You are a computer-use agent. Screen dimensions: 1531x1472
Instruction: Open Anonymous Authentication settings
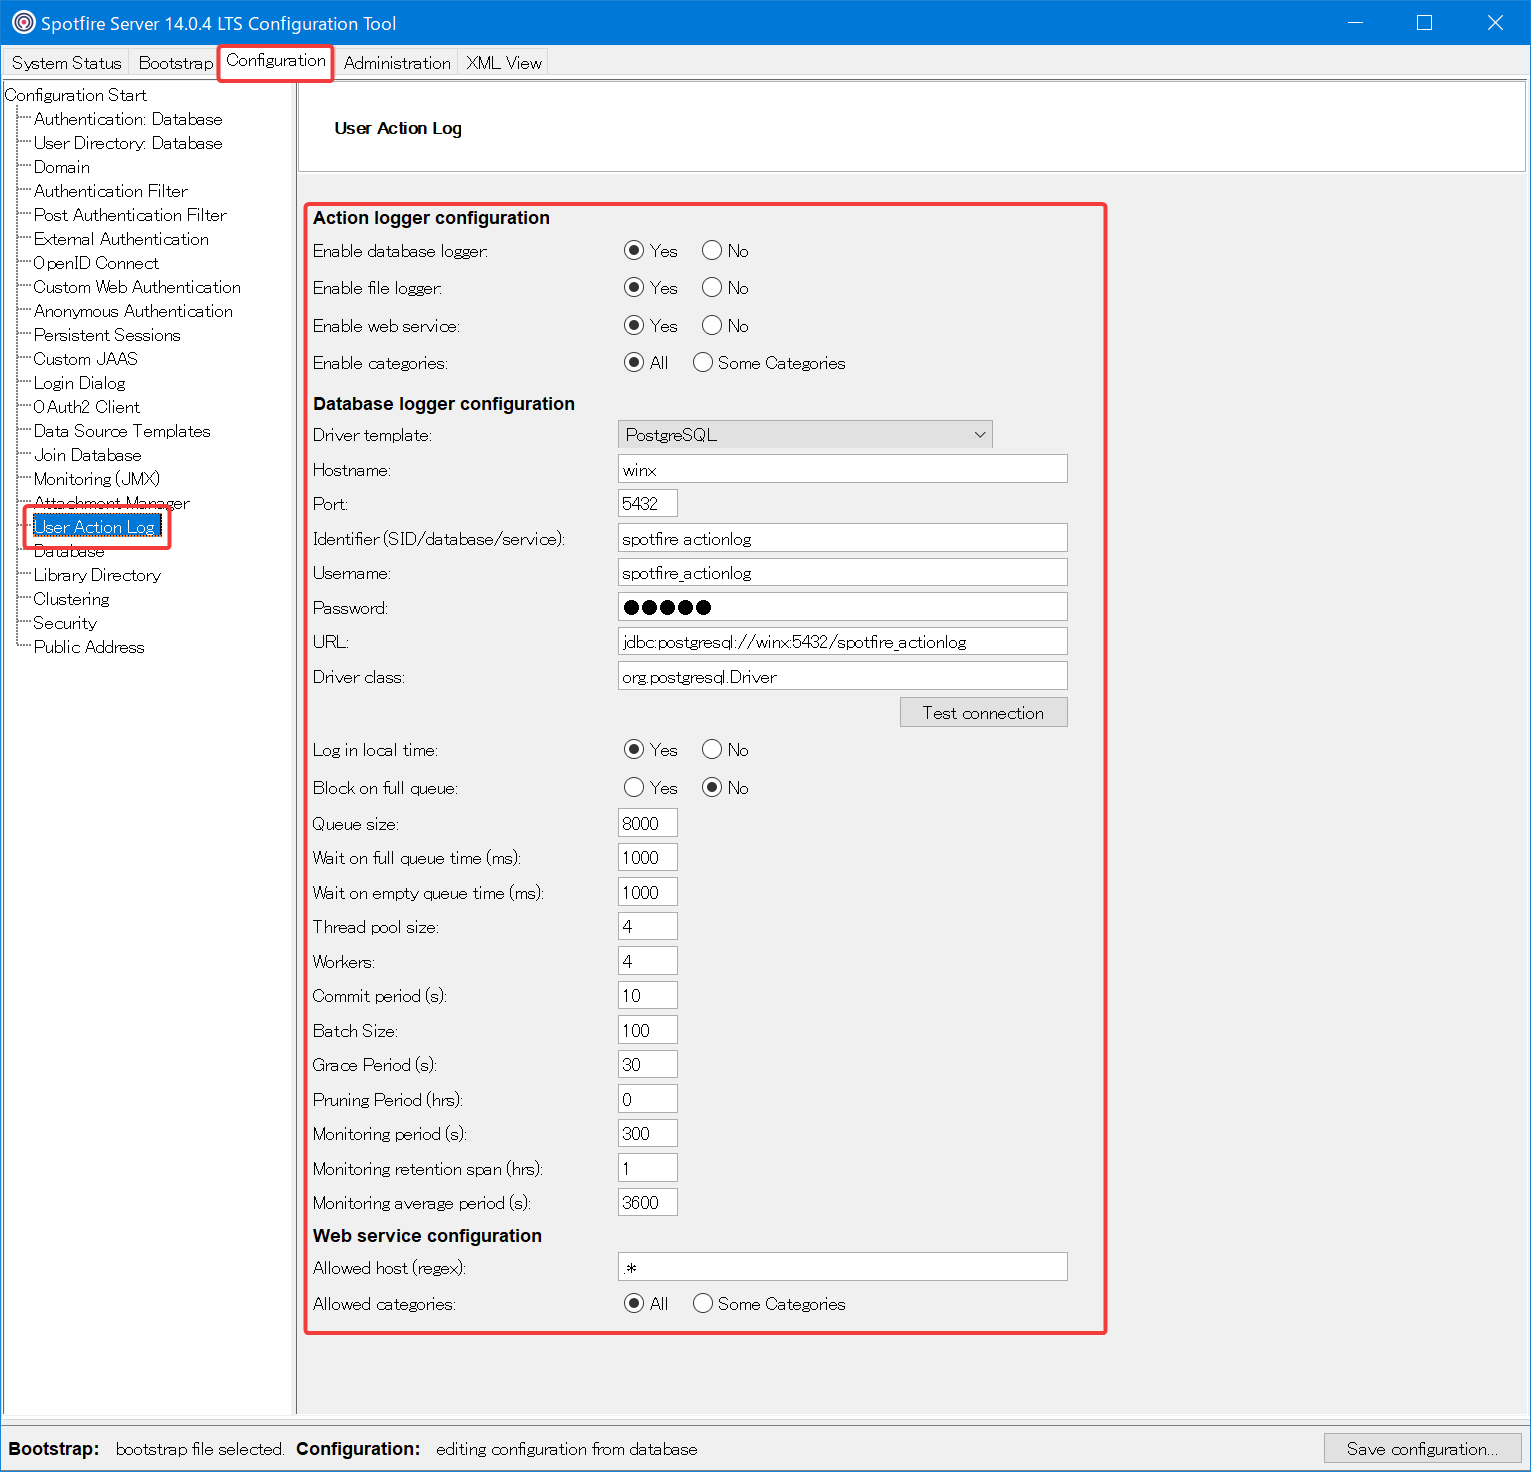[133, 311]
